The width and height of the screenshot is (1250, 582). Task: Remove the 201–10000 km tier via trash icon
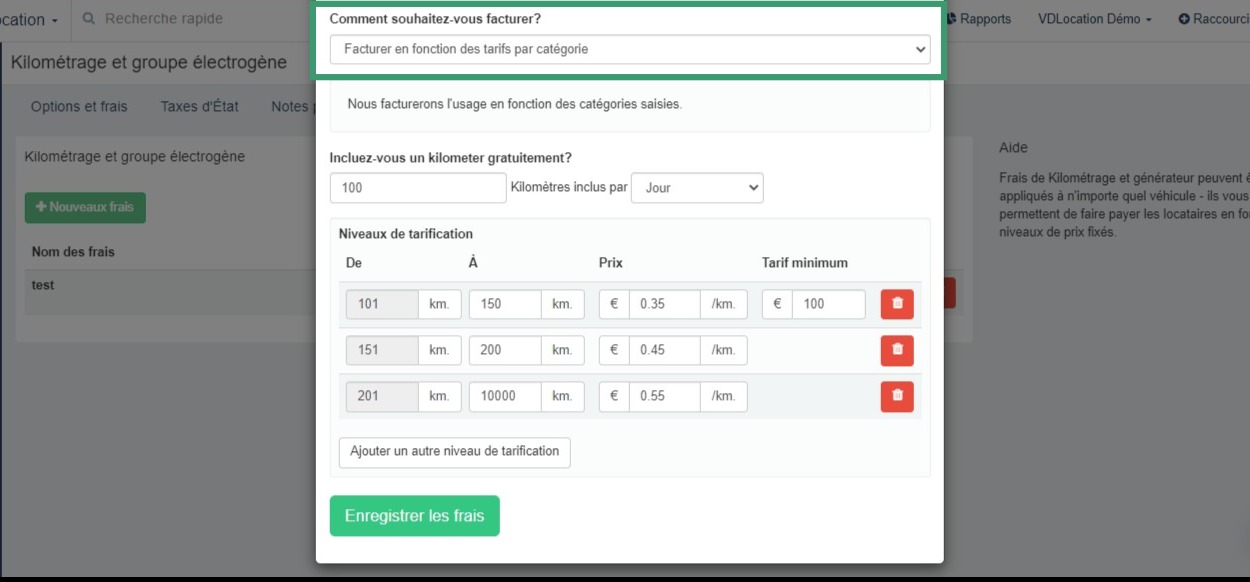[897, 396]
